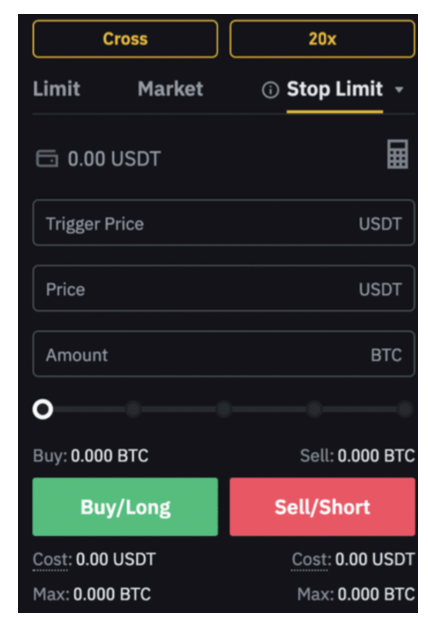Set amount slider to the 100% mark
Screen dimensions: 428x622
pyautogui.click(x=405, y=409)
